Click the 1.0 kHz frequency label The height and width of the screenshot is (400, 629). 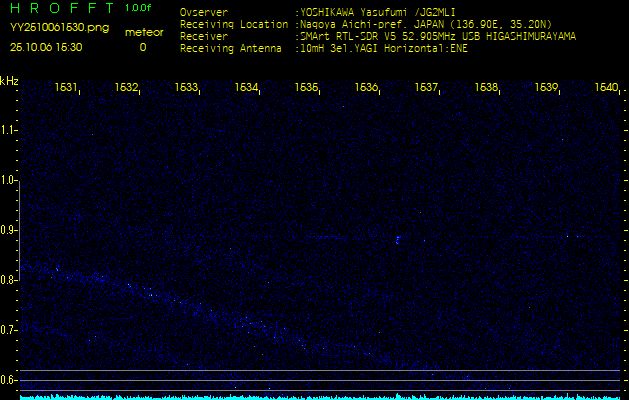tap(8, 180)
